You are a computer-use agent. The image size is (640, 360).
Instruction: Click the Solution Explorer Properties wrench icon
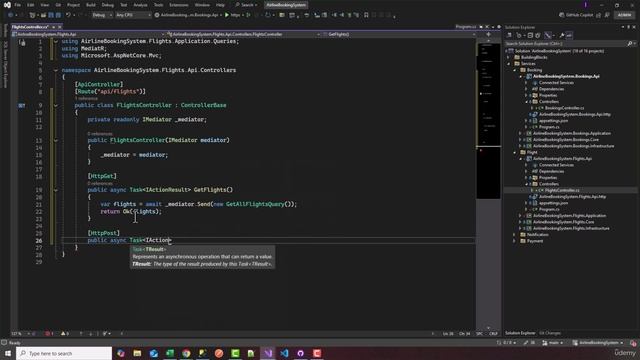(562, 36)
